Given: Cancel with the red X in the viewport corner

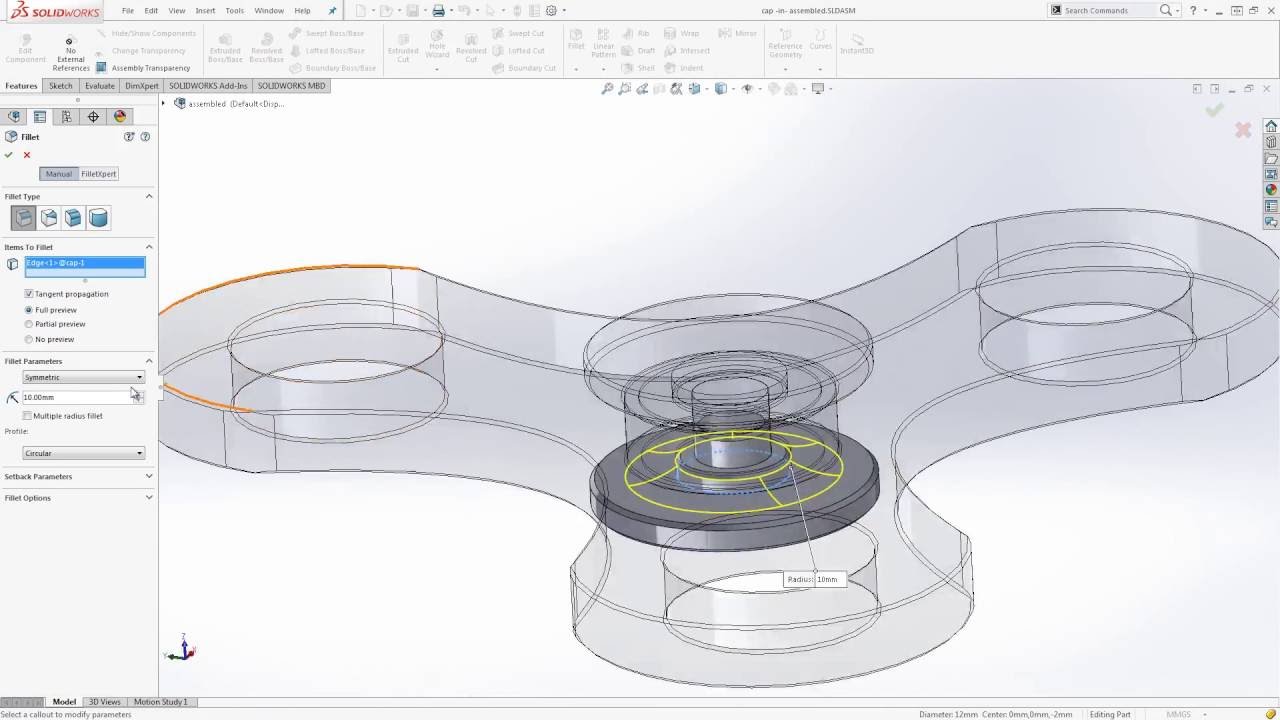Looking at the screenshot, I should [x=1243, y=130].
